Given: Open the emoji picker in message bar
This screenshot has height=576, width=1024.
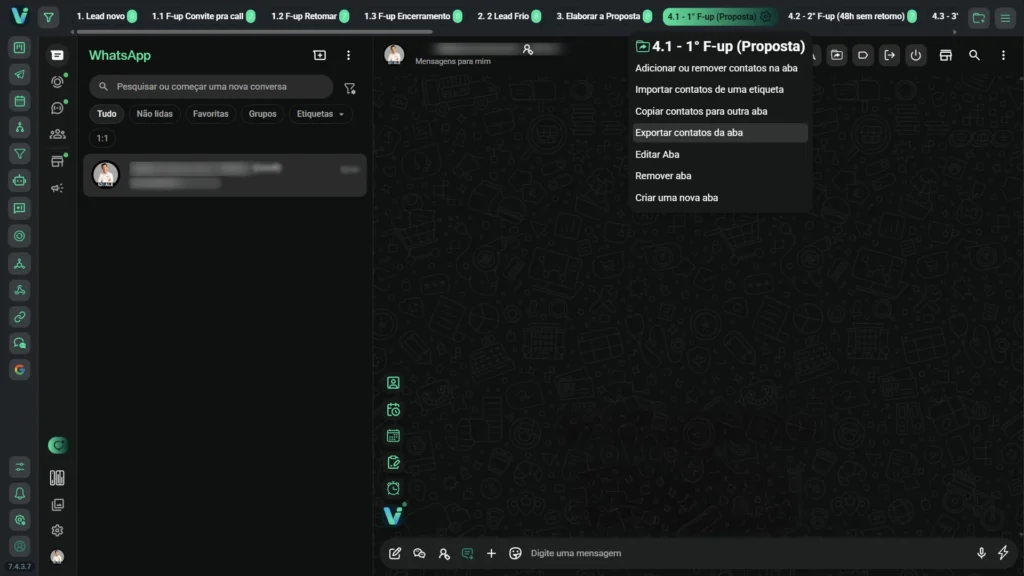Looking at the screenshot, I should coord(516,553).
